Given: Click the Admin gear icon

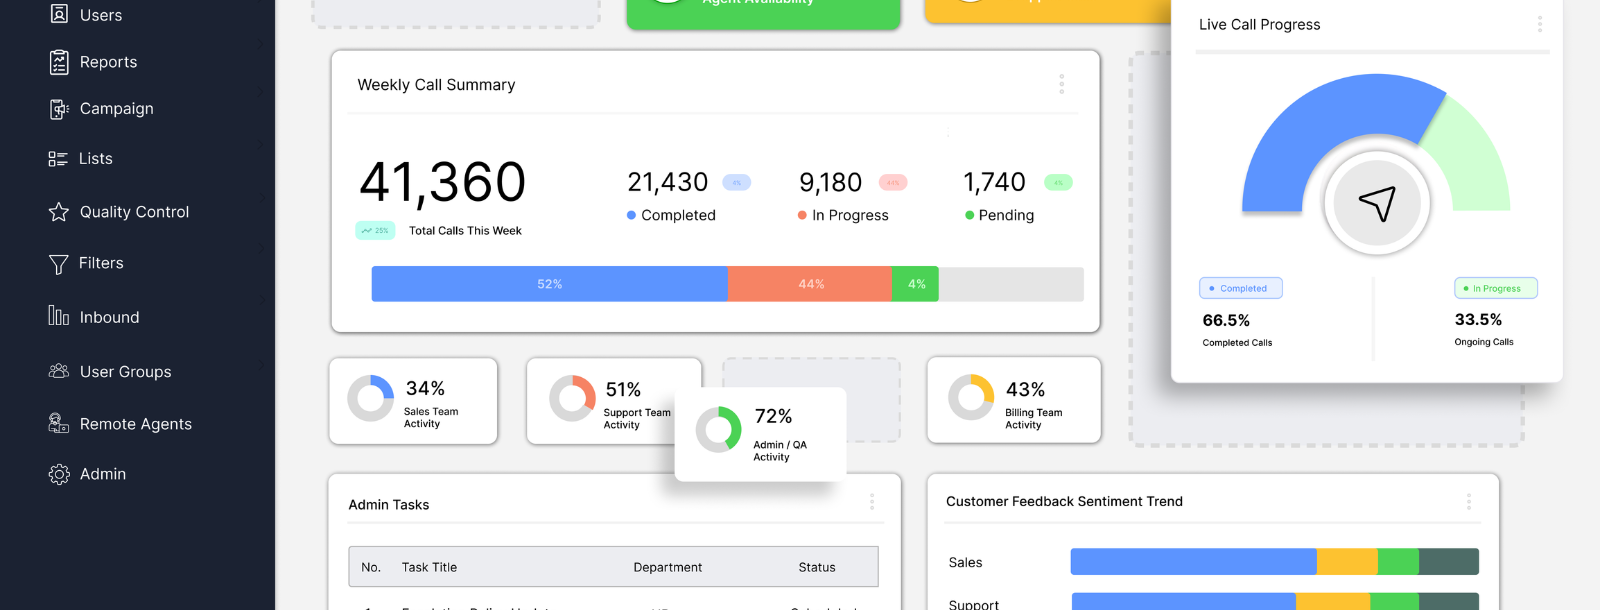Looking at the screenshot, I should (x=59, y=474).
